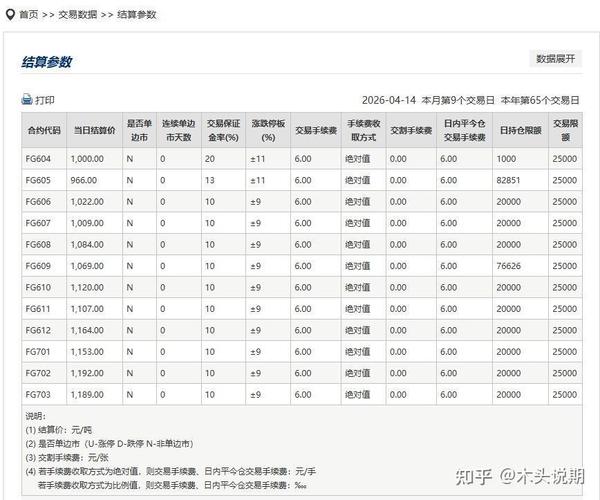This screenshot has width=600, height=500.
Task: Select the 交割手续费 column header
Action: coord(411,130)
